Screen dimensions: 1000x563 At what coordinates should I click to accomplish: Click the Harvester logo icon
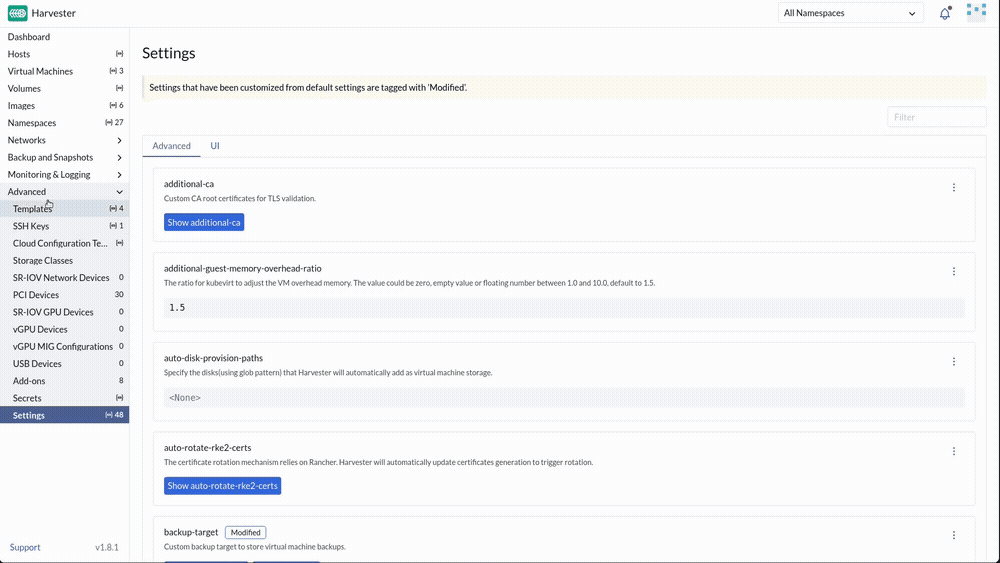[x=17, y=13]
